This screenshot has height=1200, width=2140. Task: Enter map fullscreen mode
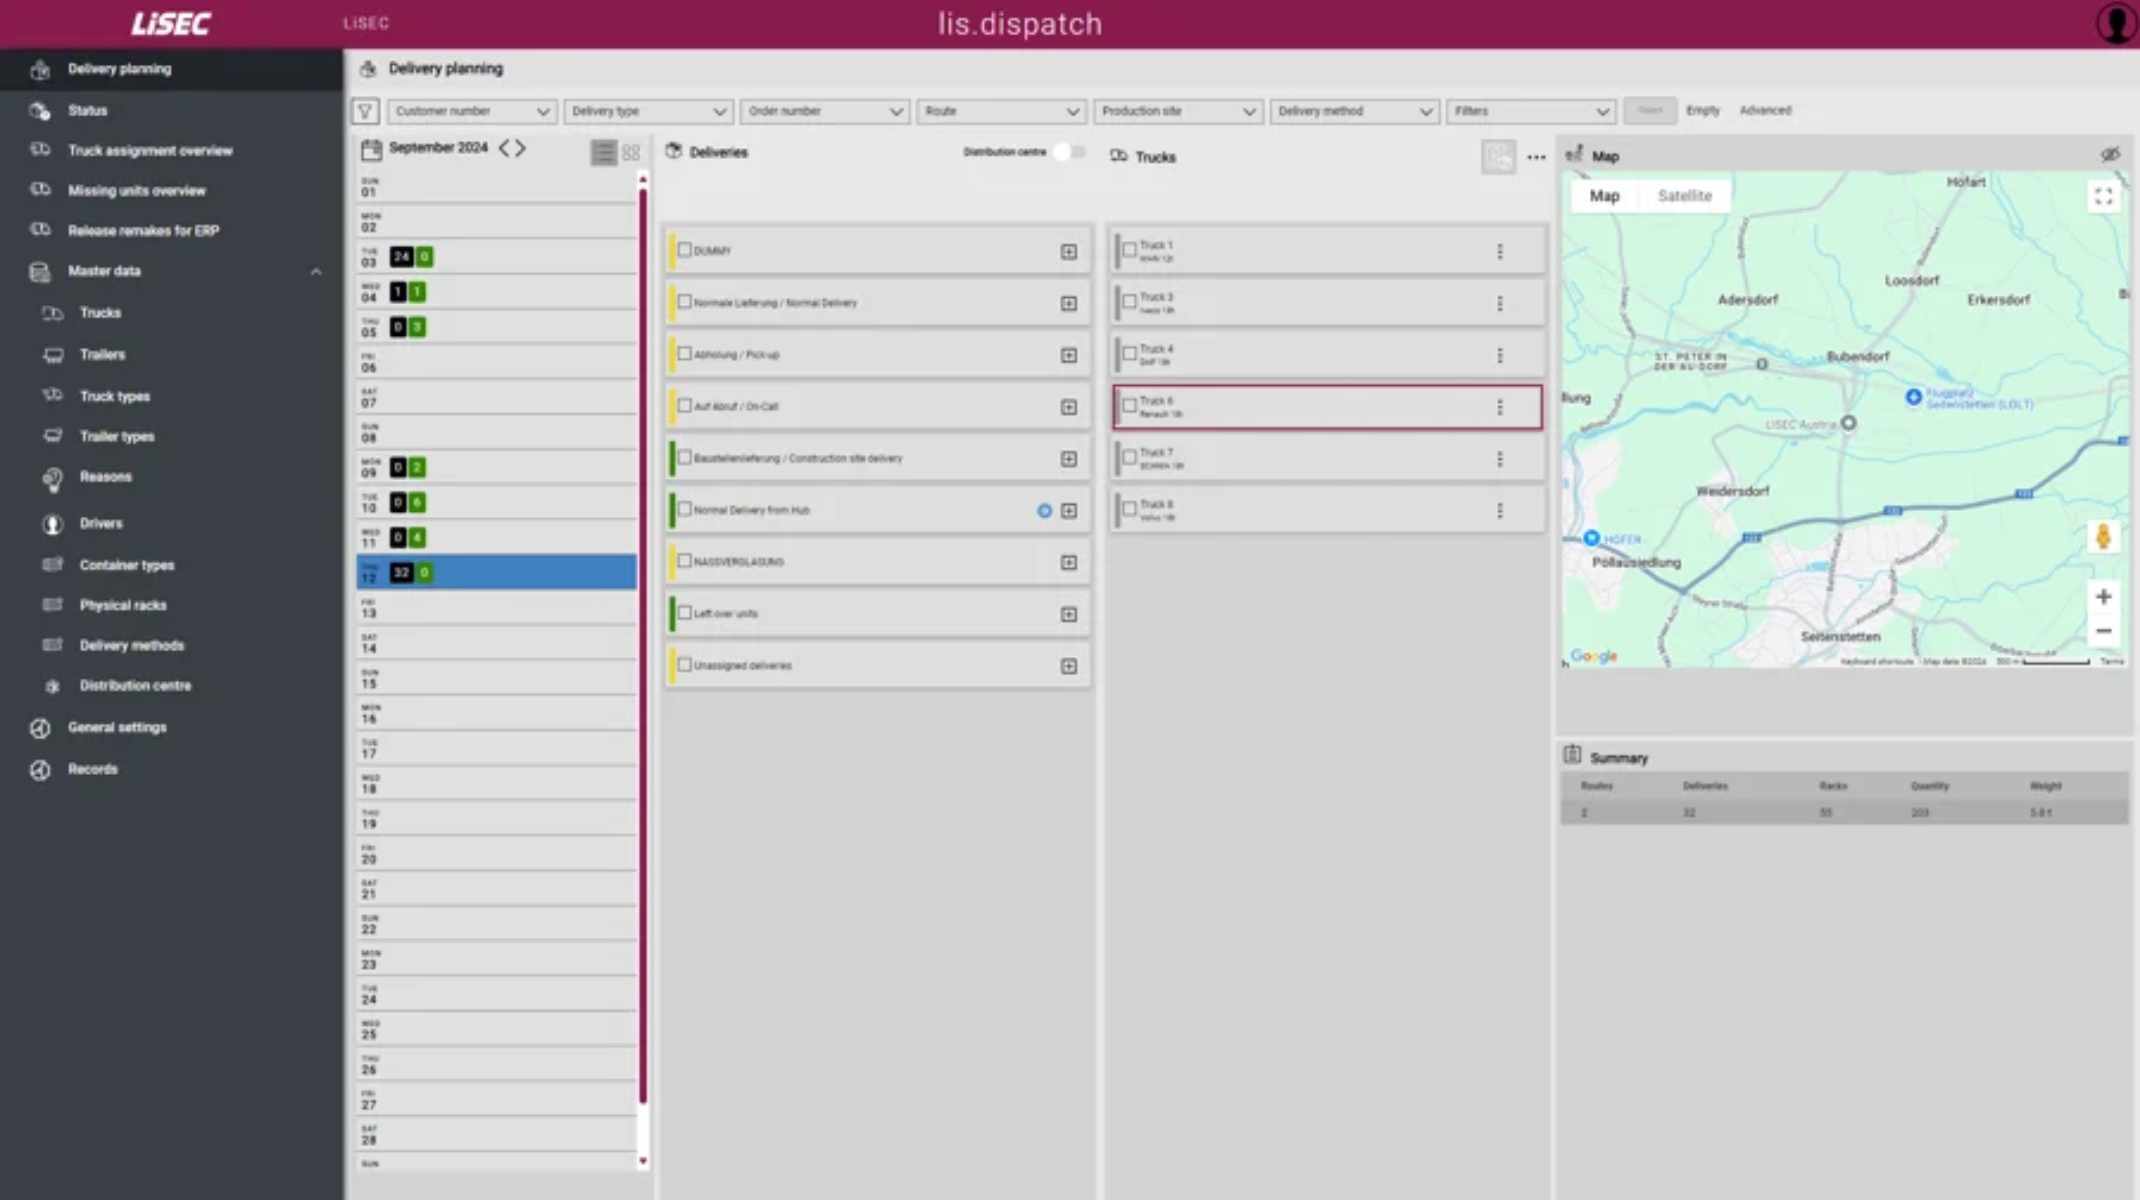pyautogui.click(x=2103, y=196)
